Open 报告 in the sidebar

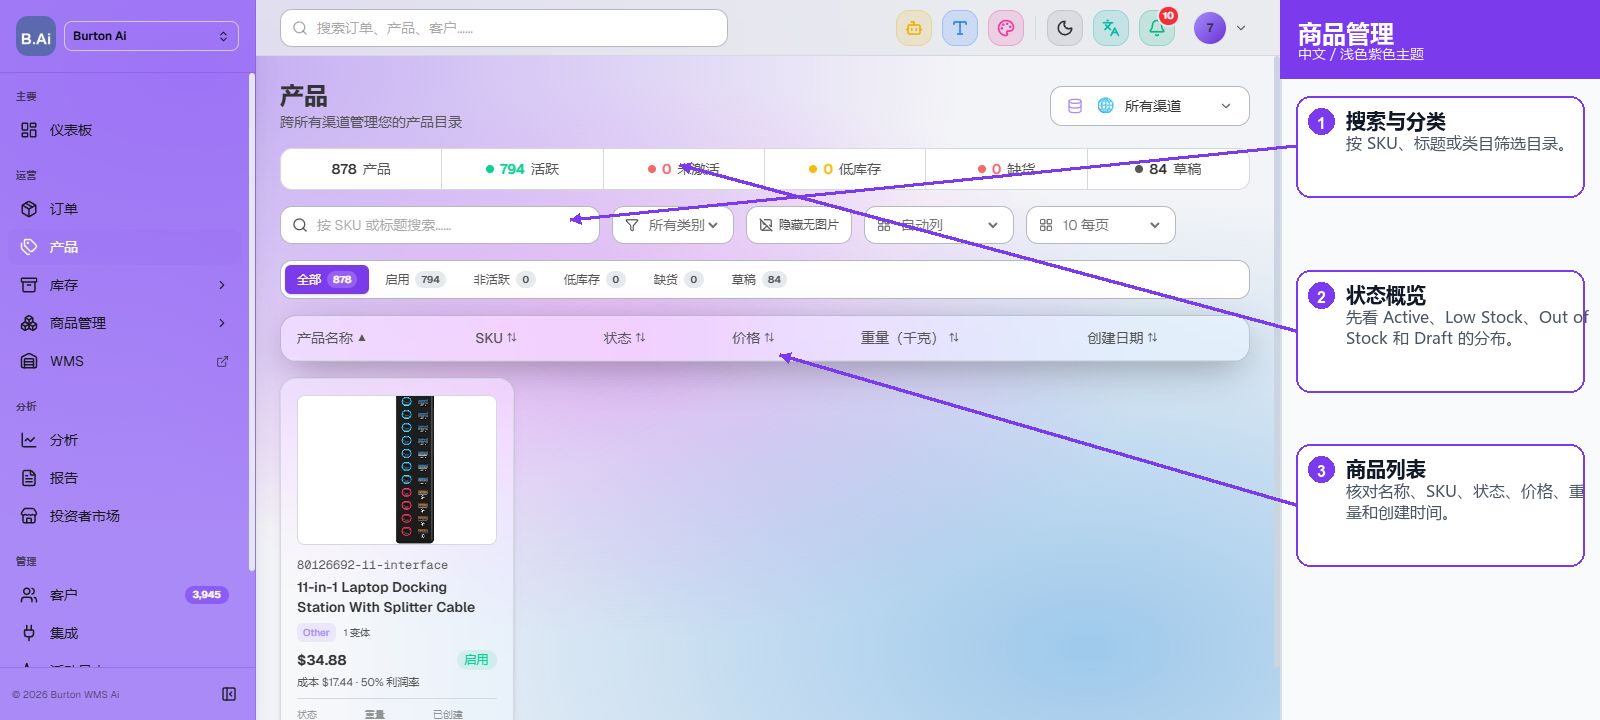click(124, 478)
